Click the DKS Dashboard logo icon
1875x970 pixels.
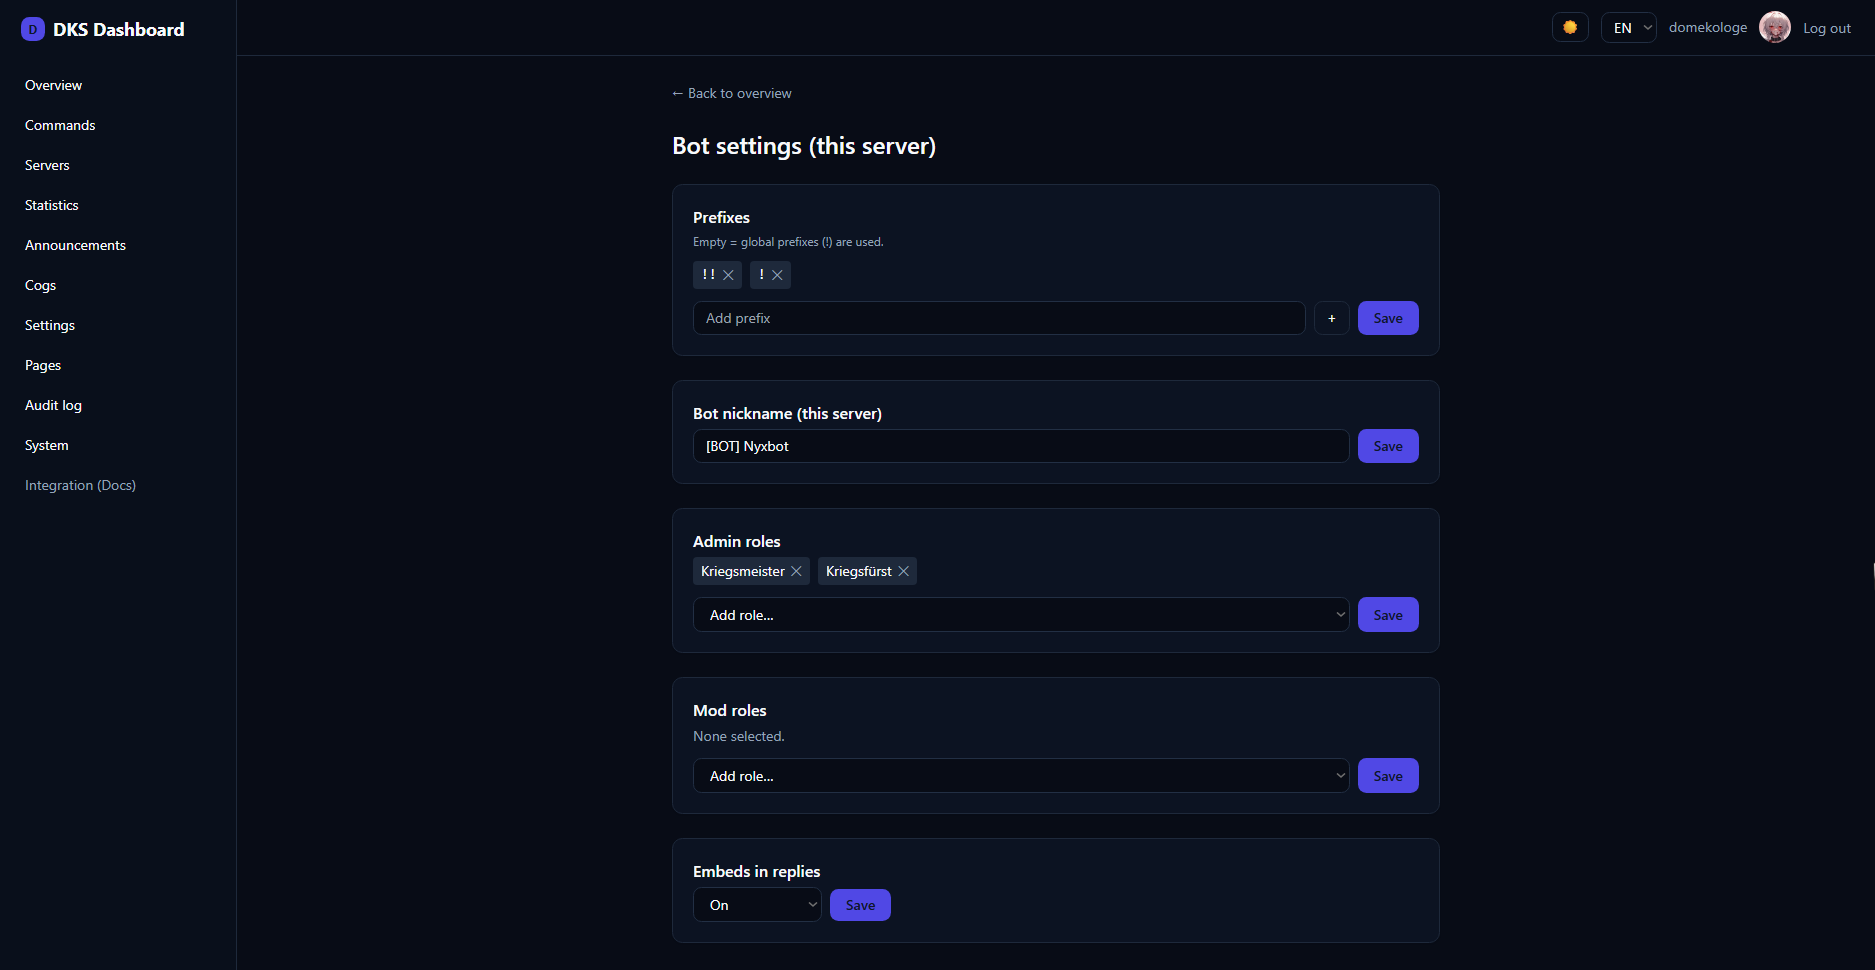pyautogui.click(x=33, y=29)
